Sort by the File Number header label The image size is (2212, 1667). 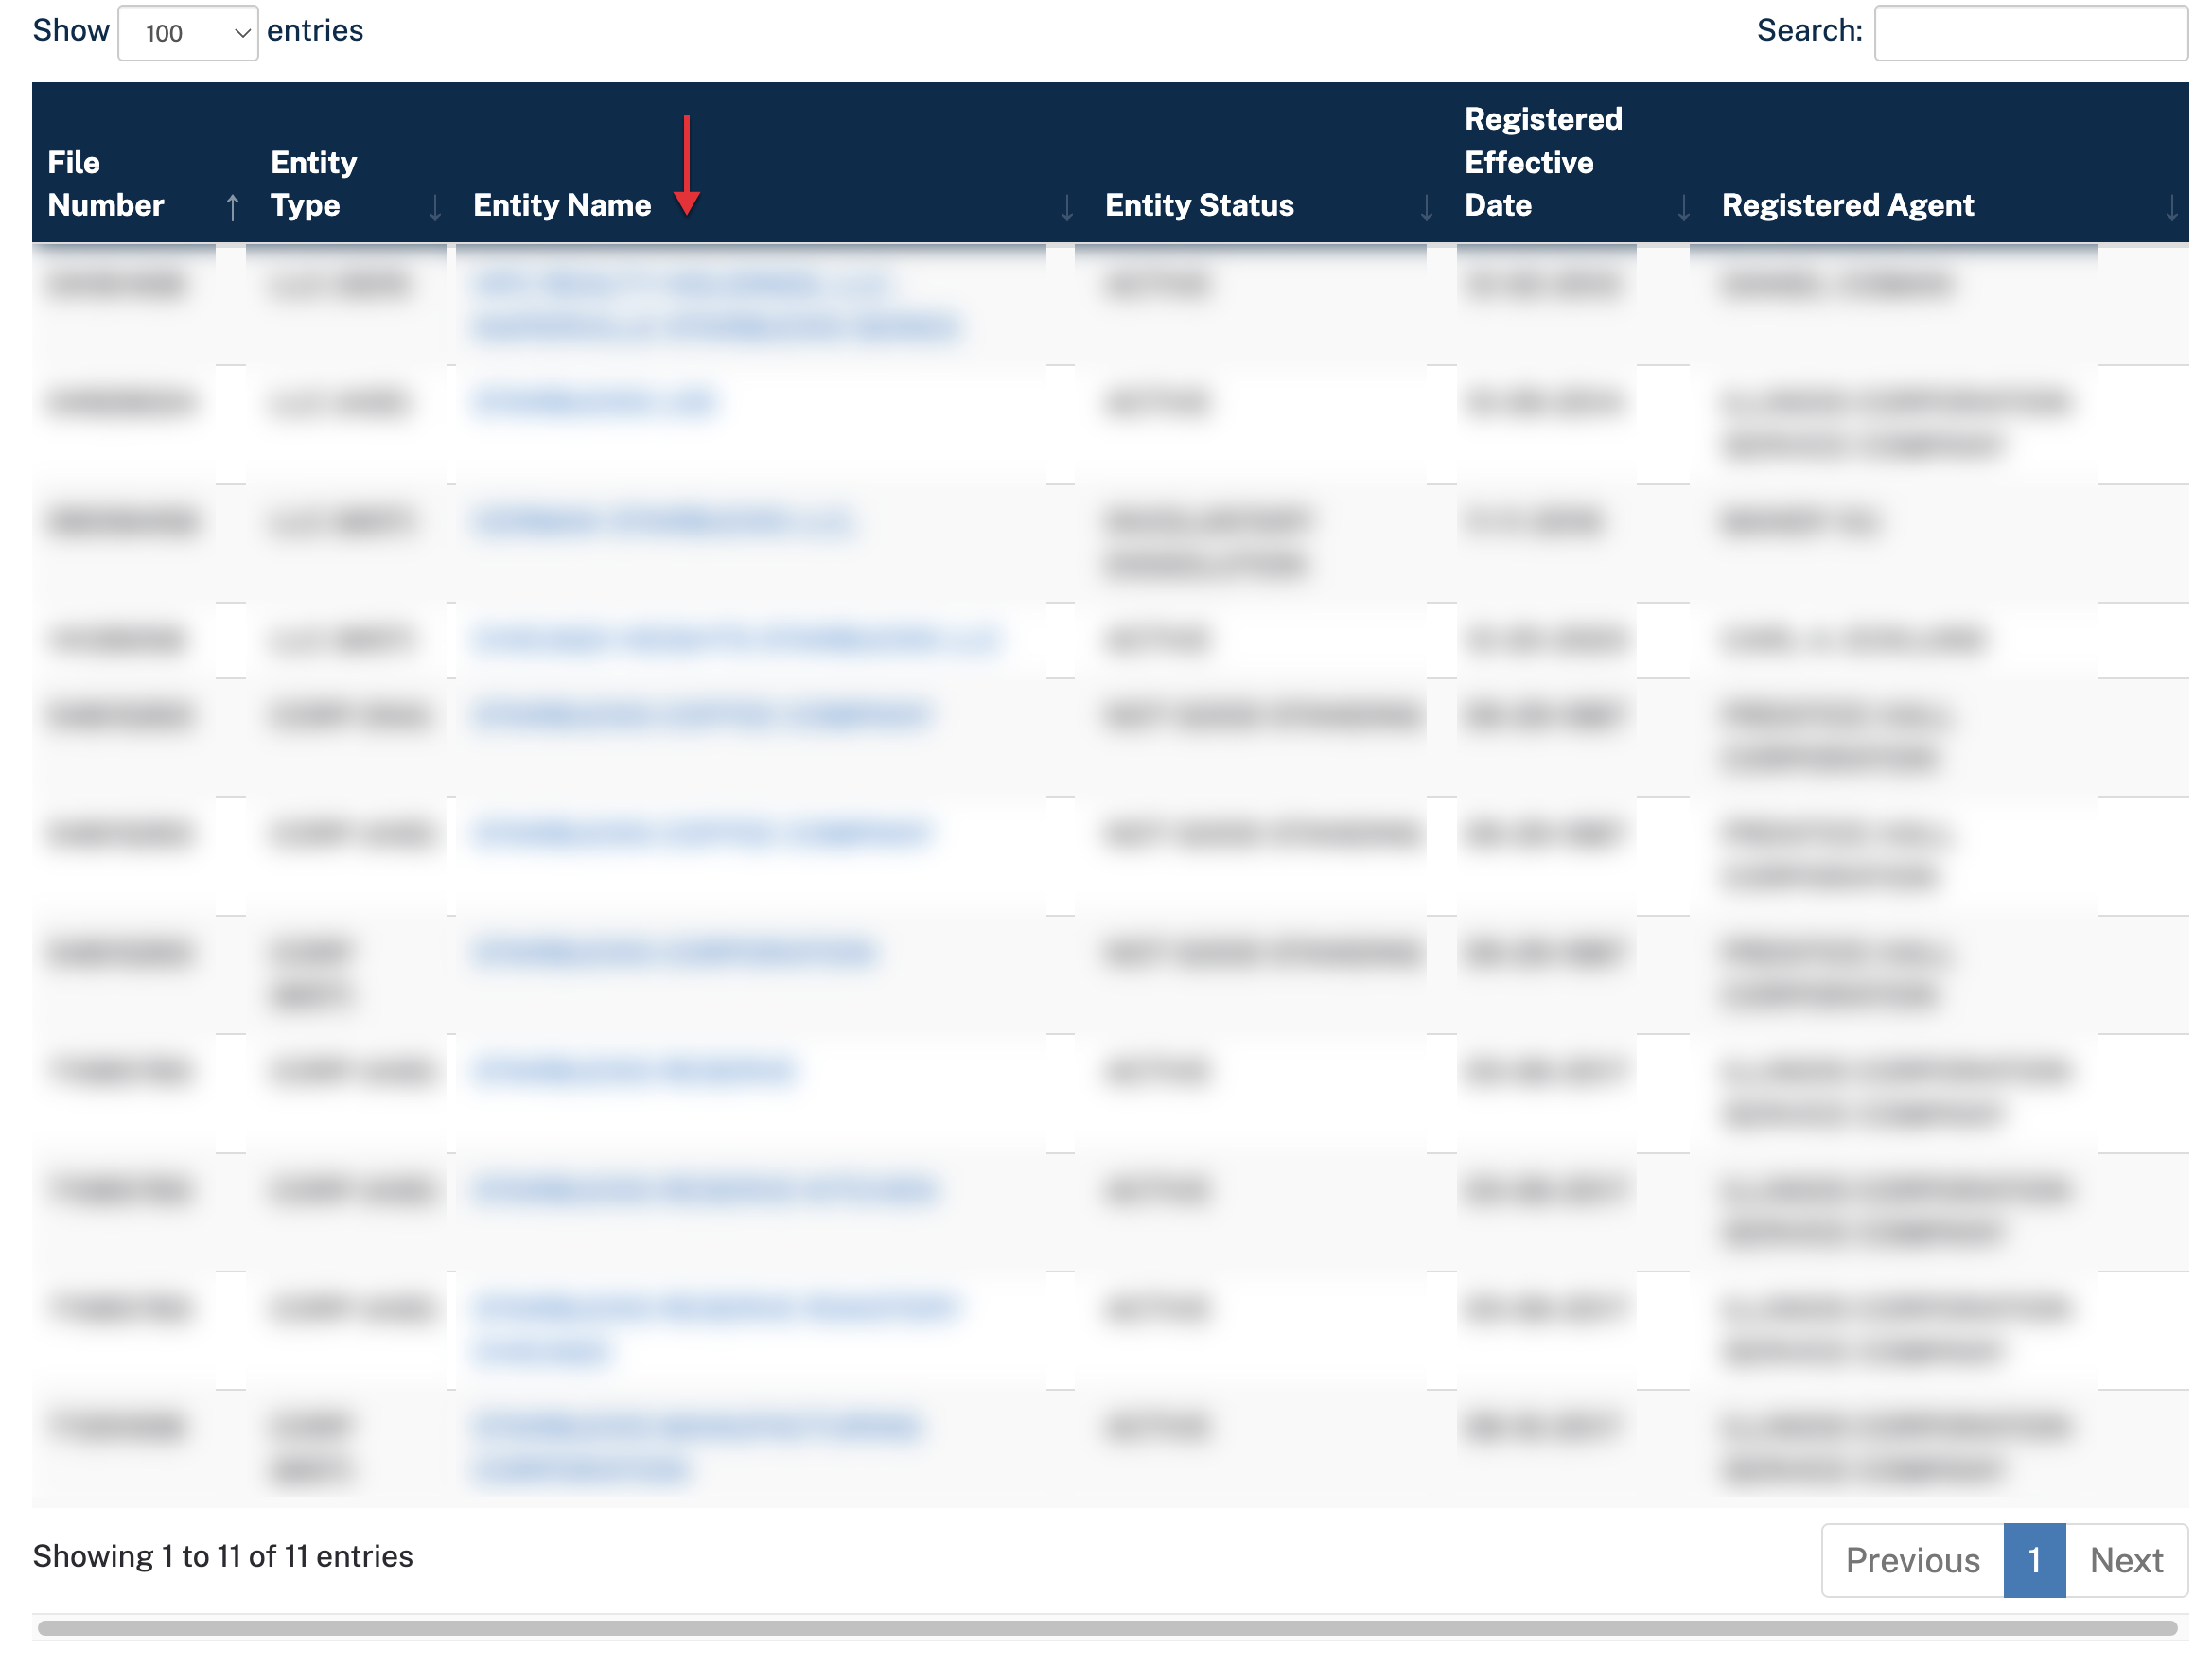coord(105,184)
